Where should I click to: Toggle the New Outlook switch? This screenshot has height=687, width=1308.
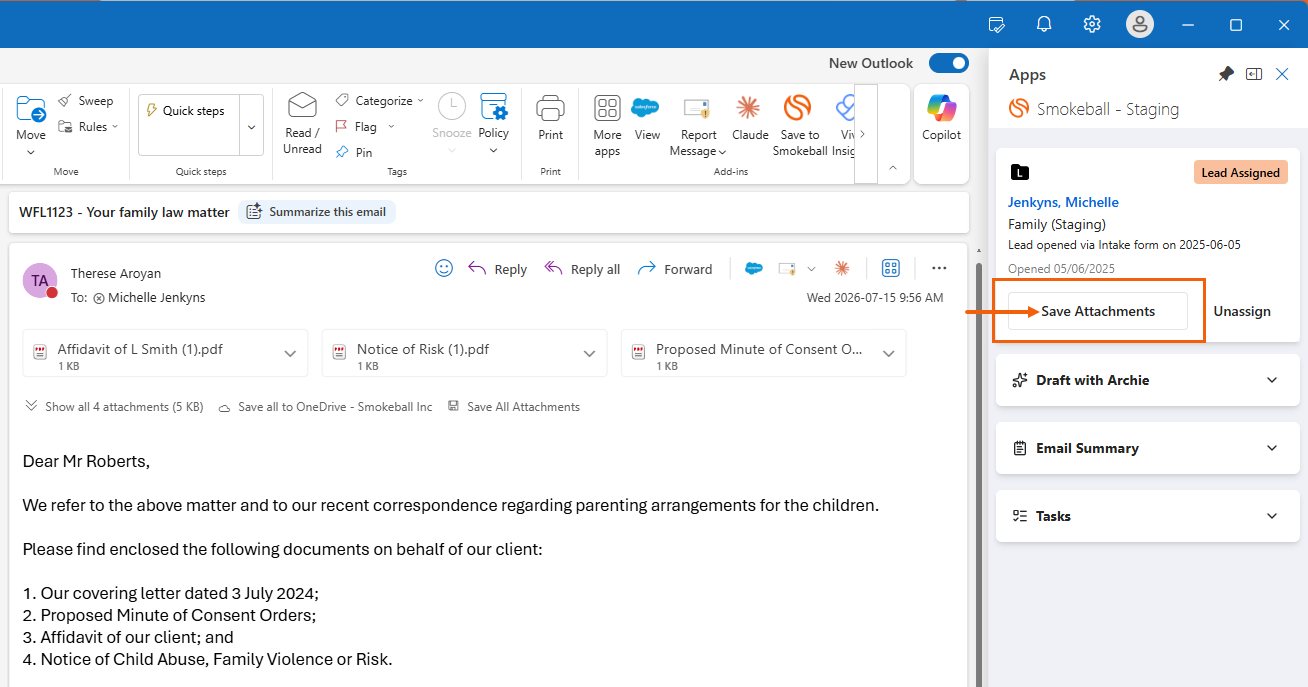click(x=948, y=63)
